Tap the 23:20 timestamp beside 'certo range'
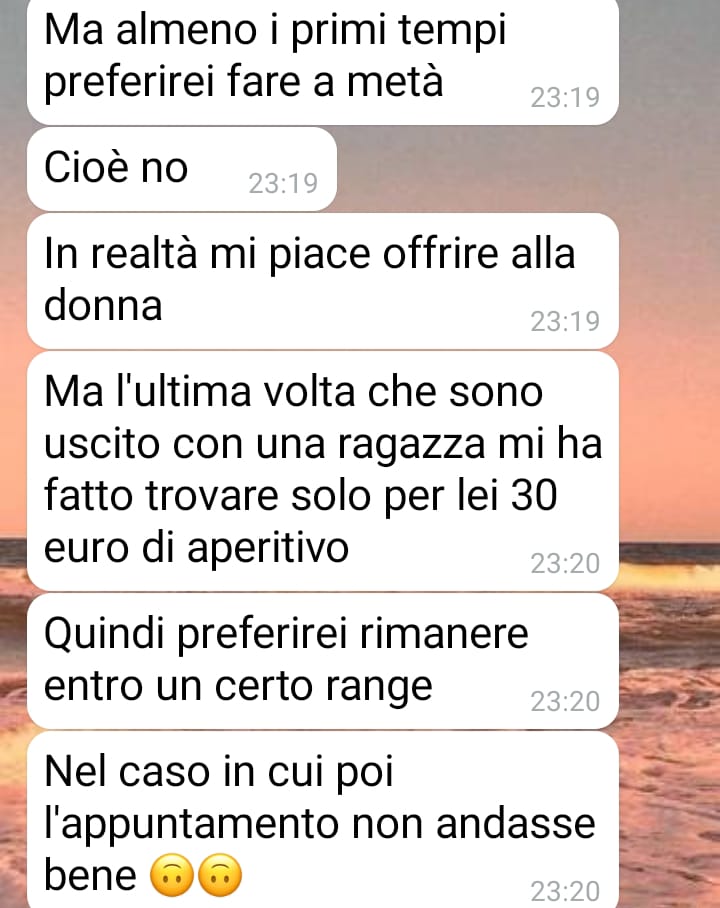Viewport: 720px width, 908px height. (565, 701)
